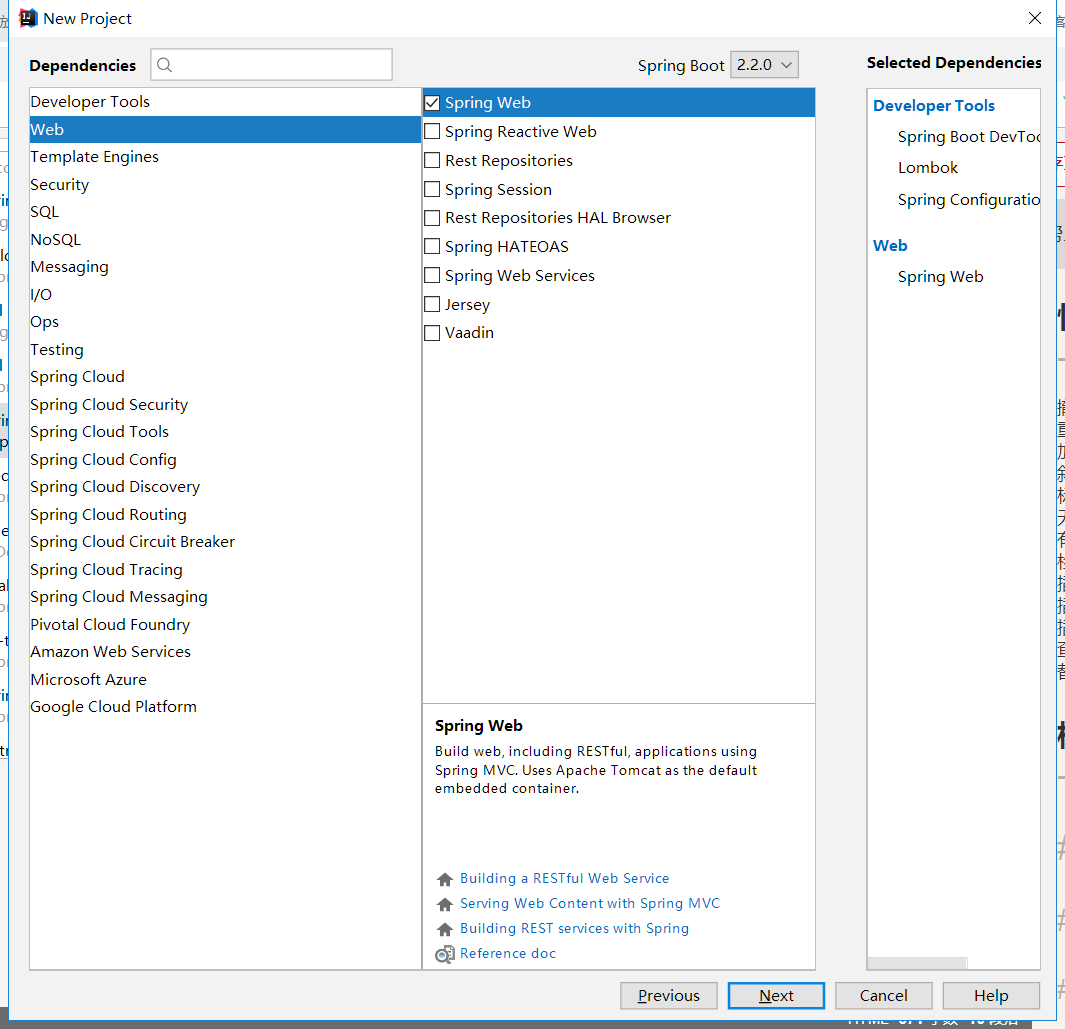Select the Spring Cloud category
Viewport: 1065px width, 1029px height.
(x=225, y=377)
